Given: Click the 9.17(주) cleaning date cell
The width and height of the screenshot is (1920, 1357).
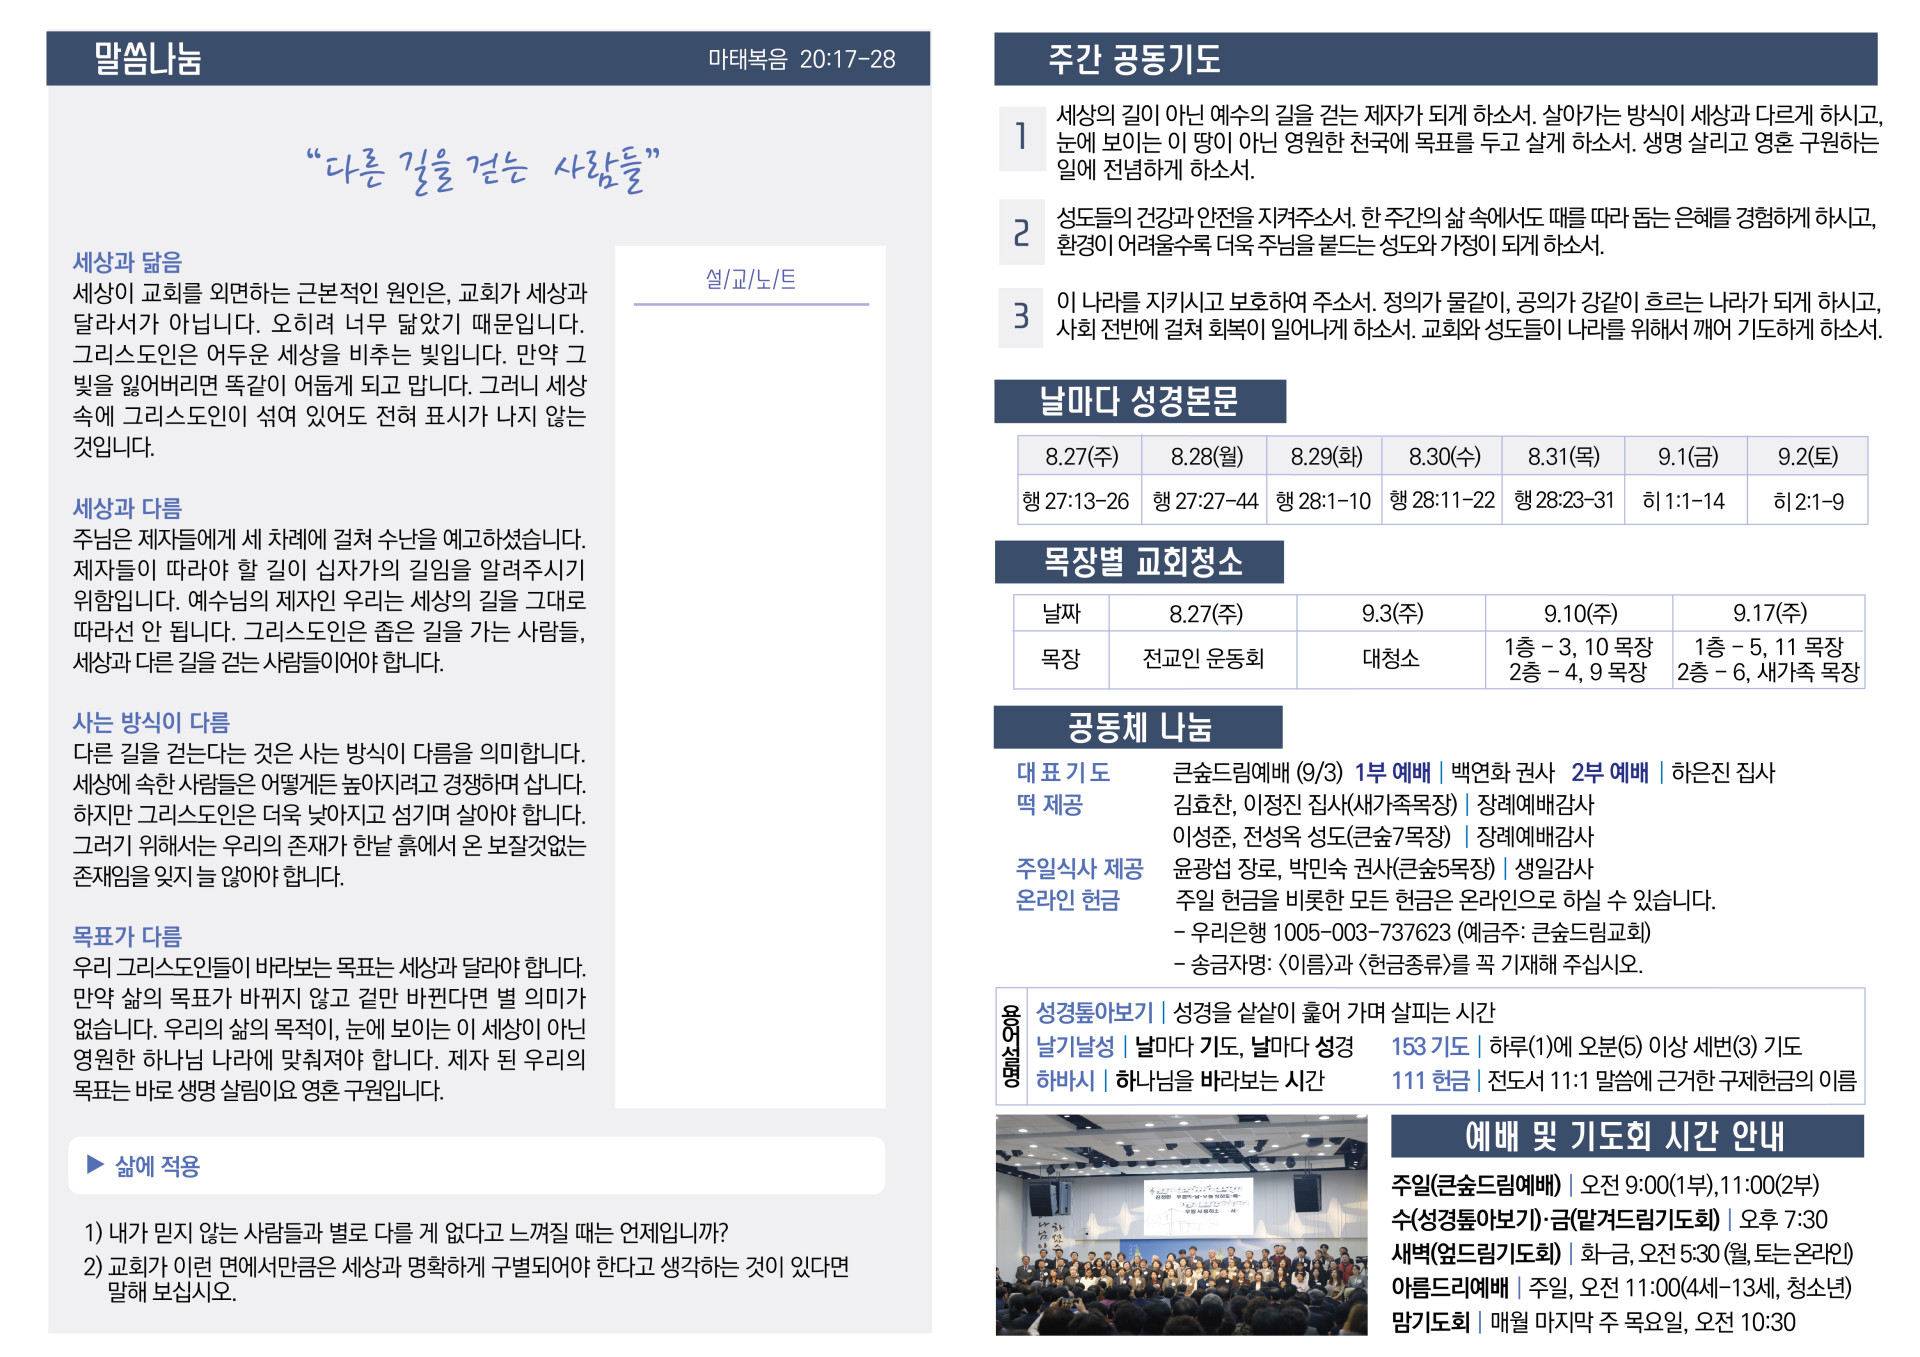Looking at the screenshot, I should coord(1769,613).
